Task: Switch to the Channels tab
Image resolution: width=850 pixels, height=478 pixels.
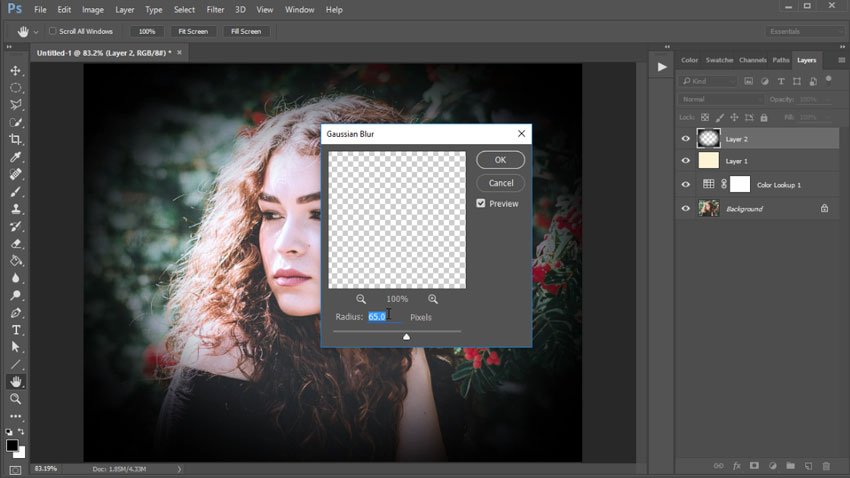Action: pyautogui.click(x=752, y=60)
